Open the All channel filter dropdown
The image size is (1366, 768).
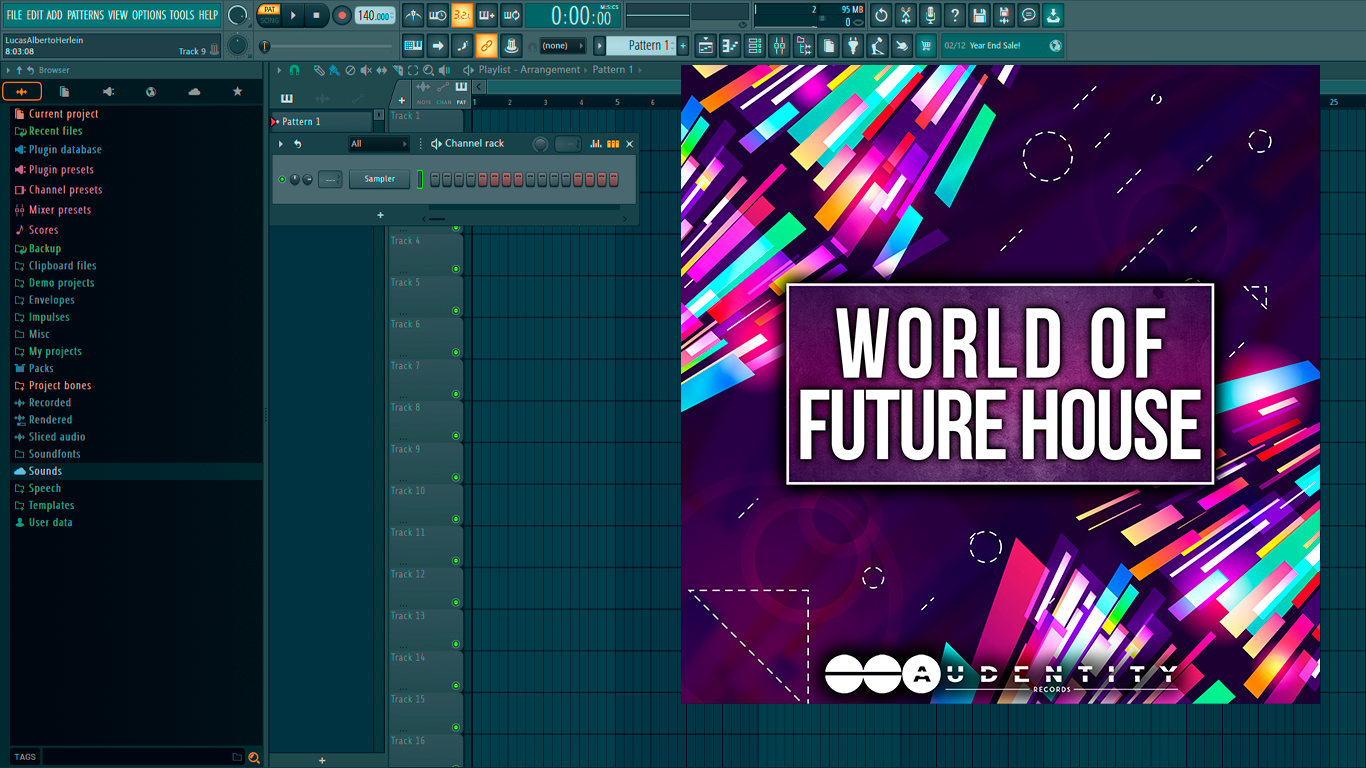pos(379,144)
